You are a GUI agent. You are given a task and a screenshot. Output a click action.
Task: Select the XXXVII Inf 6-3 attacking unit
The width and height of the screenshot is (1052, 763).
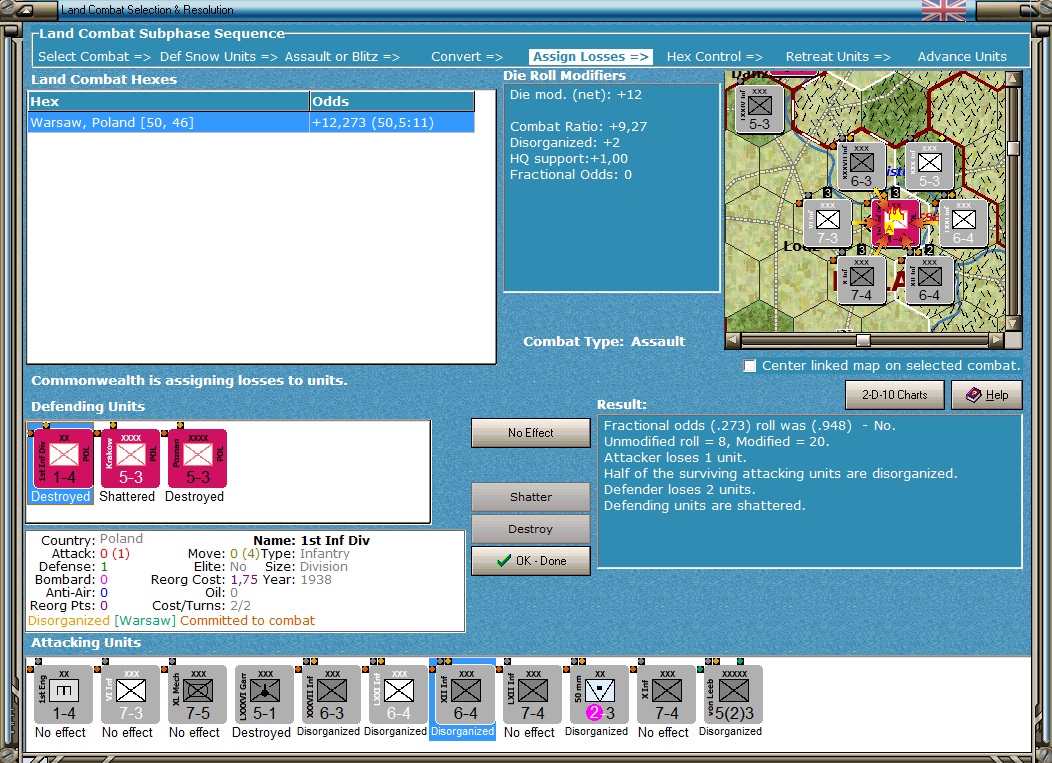pos(331,695)
